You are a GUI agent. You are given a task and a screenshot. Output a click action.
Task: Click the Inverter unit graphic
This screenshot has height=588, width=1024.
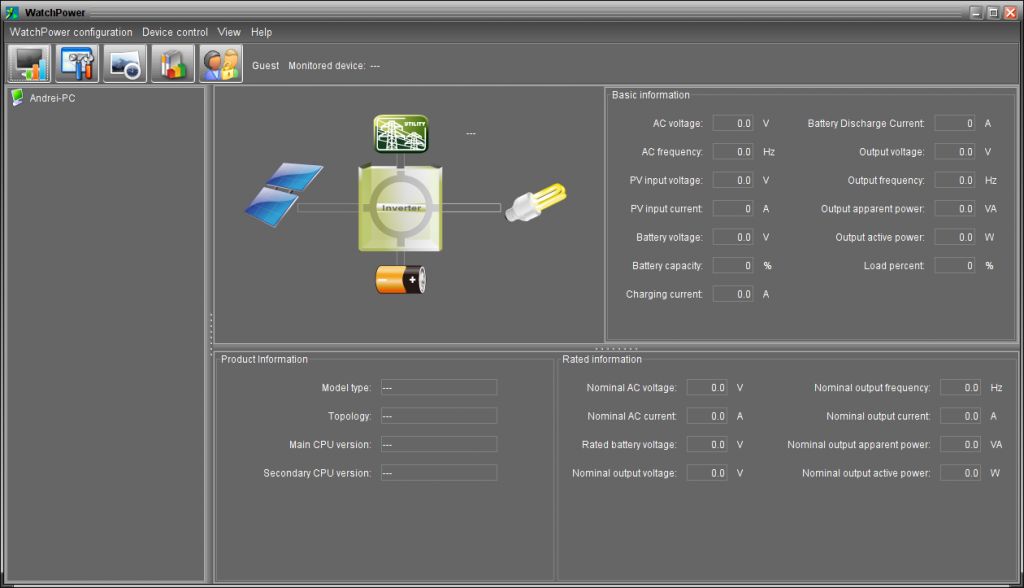click(400, 208)
